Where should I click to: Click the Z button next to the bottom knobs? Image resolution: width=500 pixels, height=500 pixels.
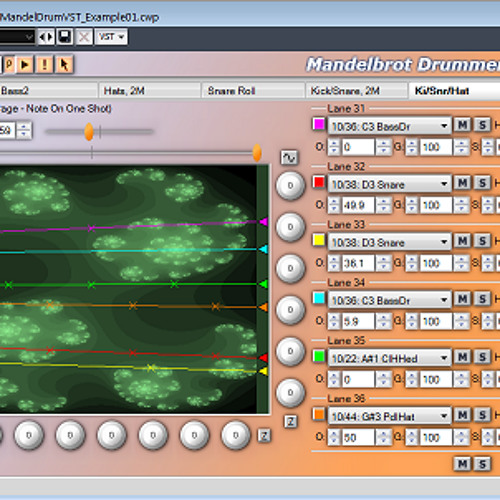264,435
